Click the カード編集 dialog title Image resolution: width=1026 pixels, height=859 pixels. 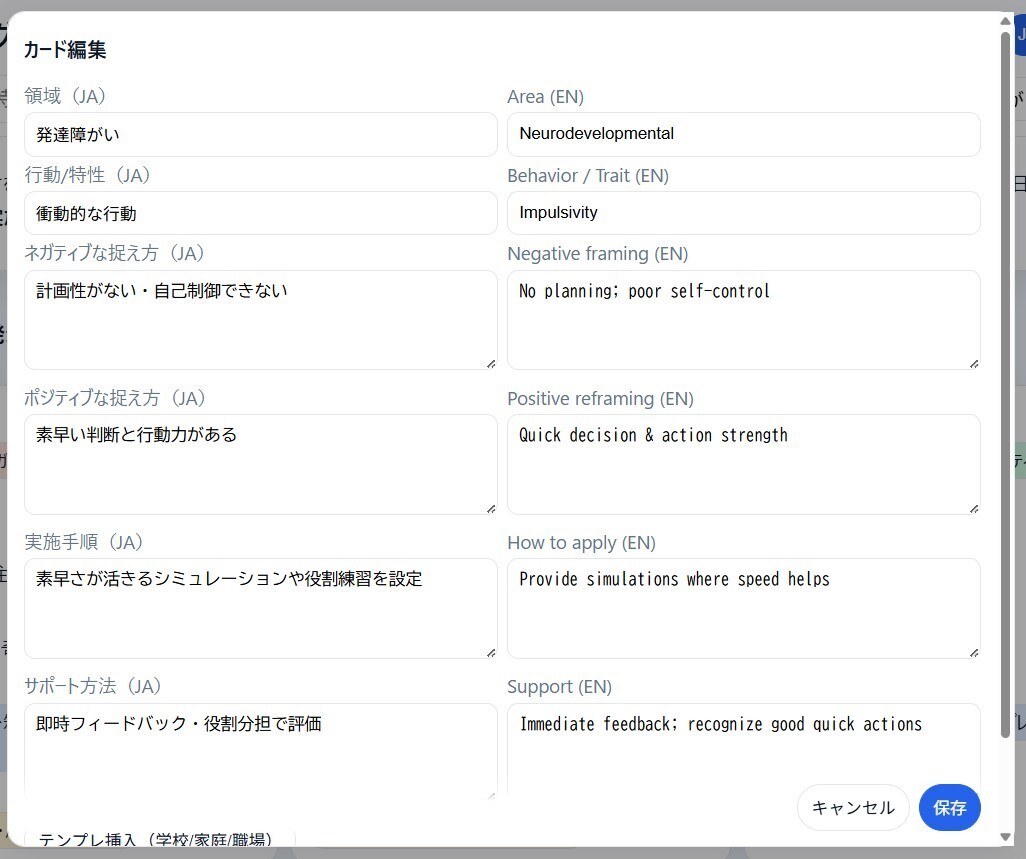[x=65, y=50]
